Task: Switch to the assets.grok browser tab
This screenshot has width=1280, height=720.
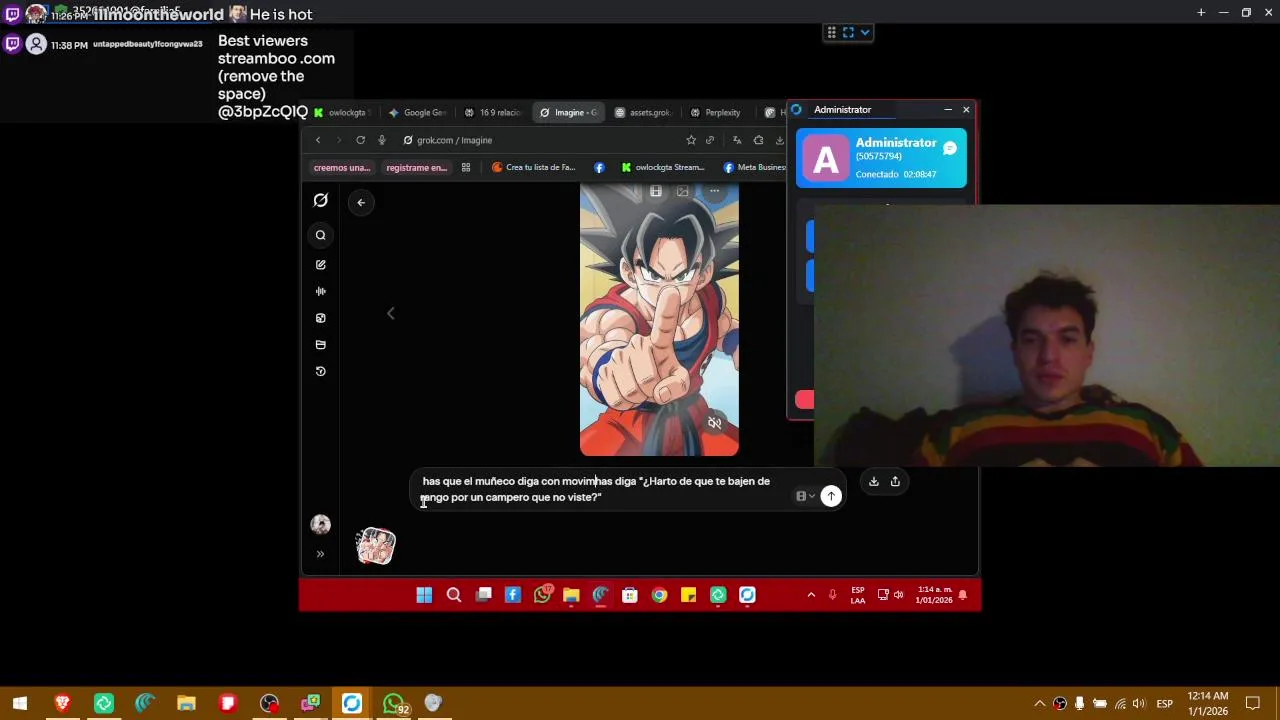Action: click(643, 113)
